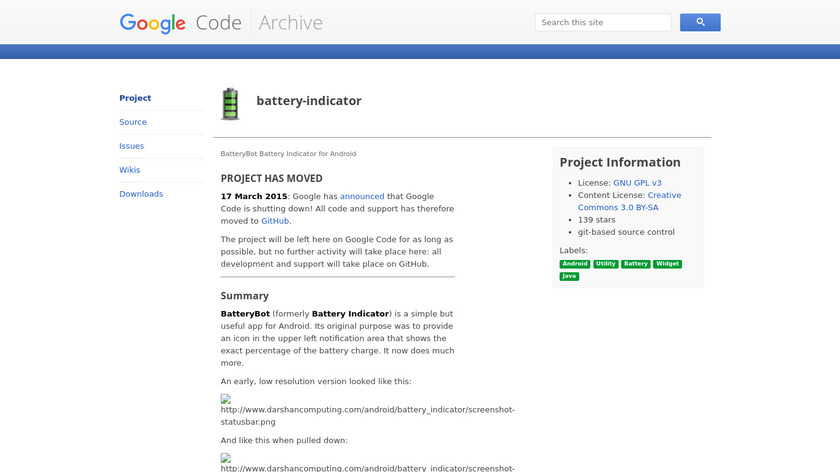
Task: Click the Widget label tag
Action: click(x=668, y=264)
